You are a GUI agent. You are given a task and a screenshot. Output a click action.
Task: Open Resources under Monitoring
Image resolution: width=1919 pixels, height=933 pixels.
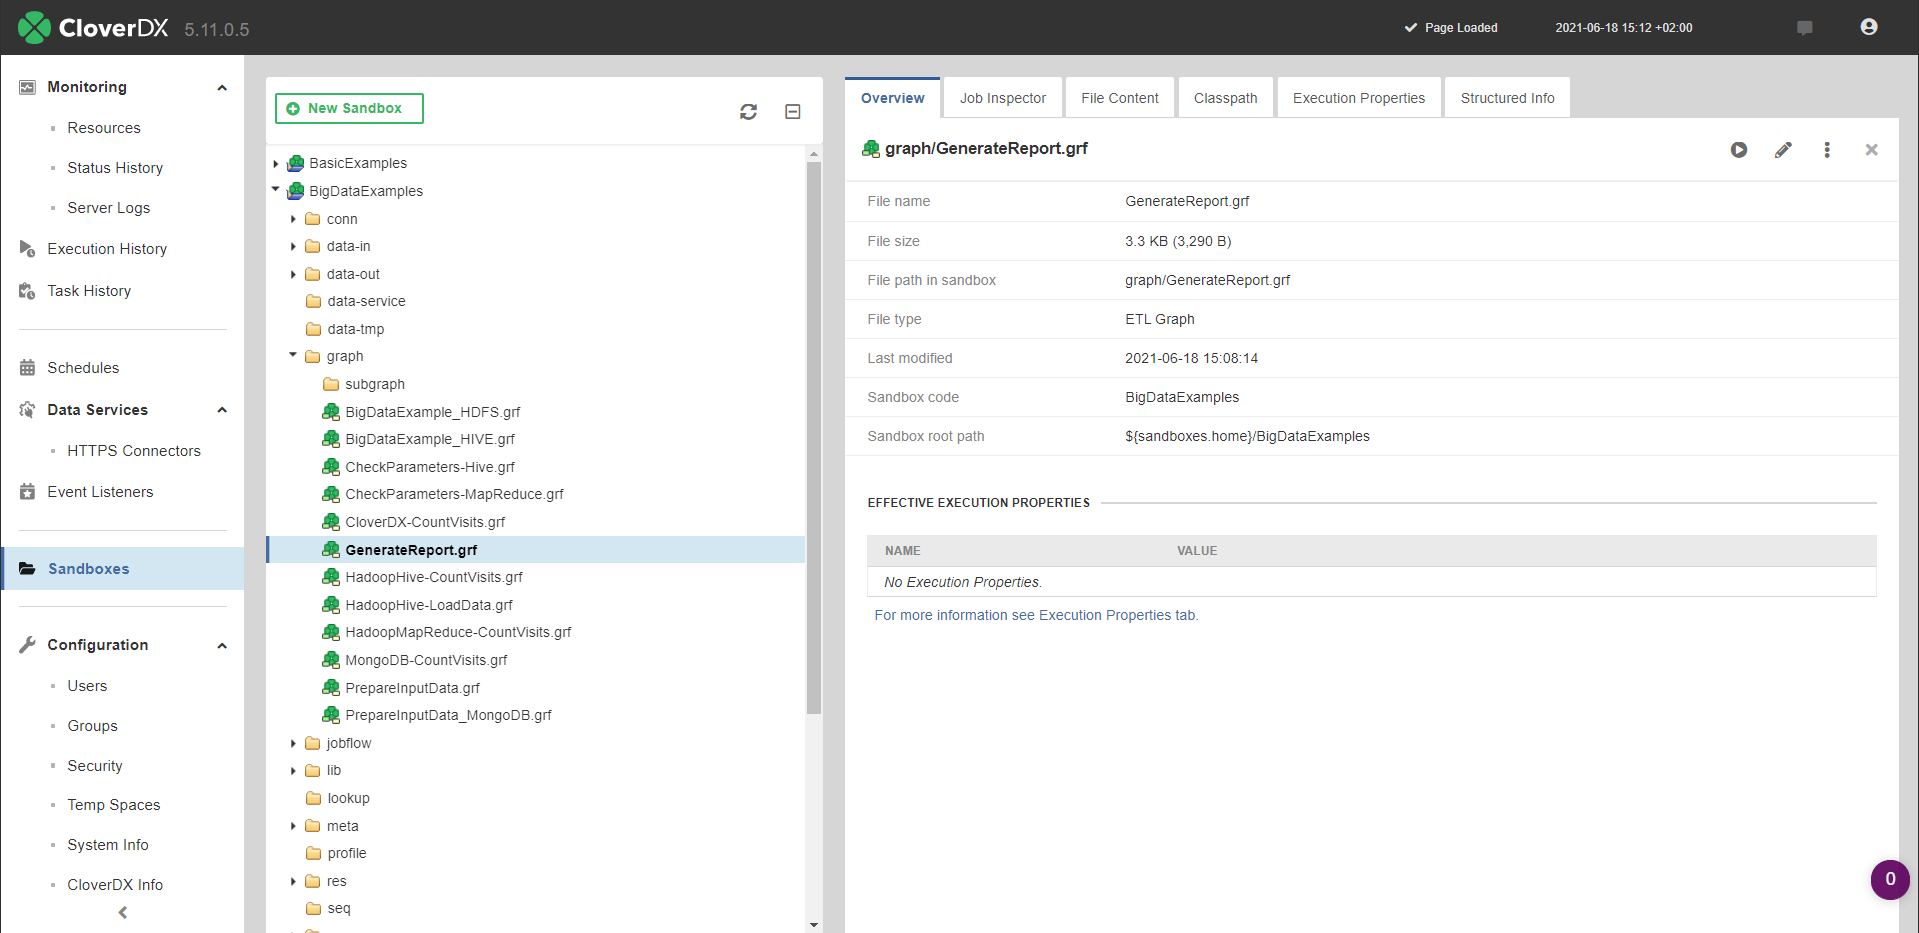click(104, 128)
